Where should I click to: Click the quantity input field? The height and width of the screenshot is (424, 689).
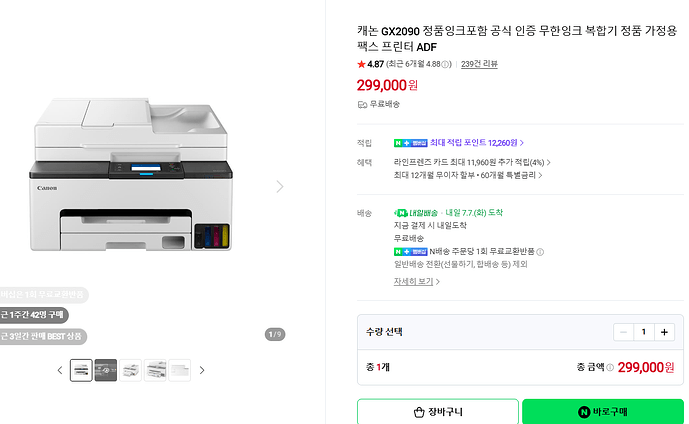[644, 332]
